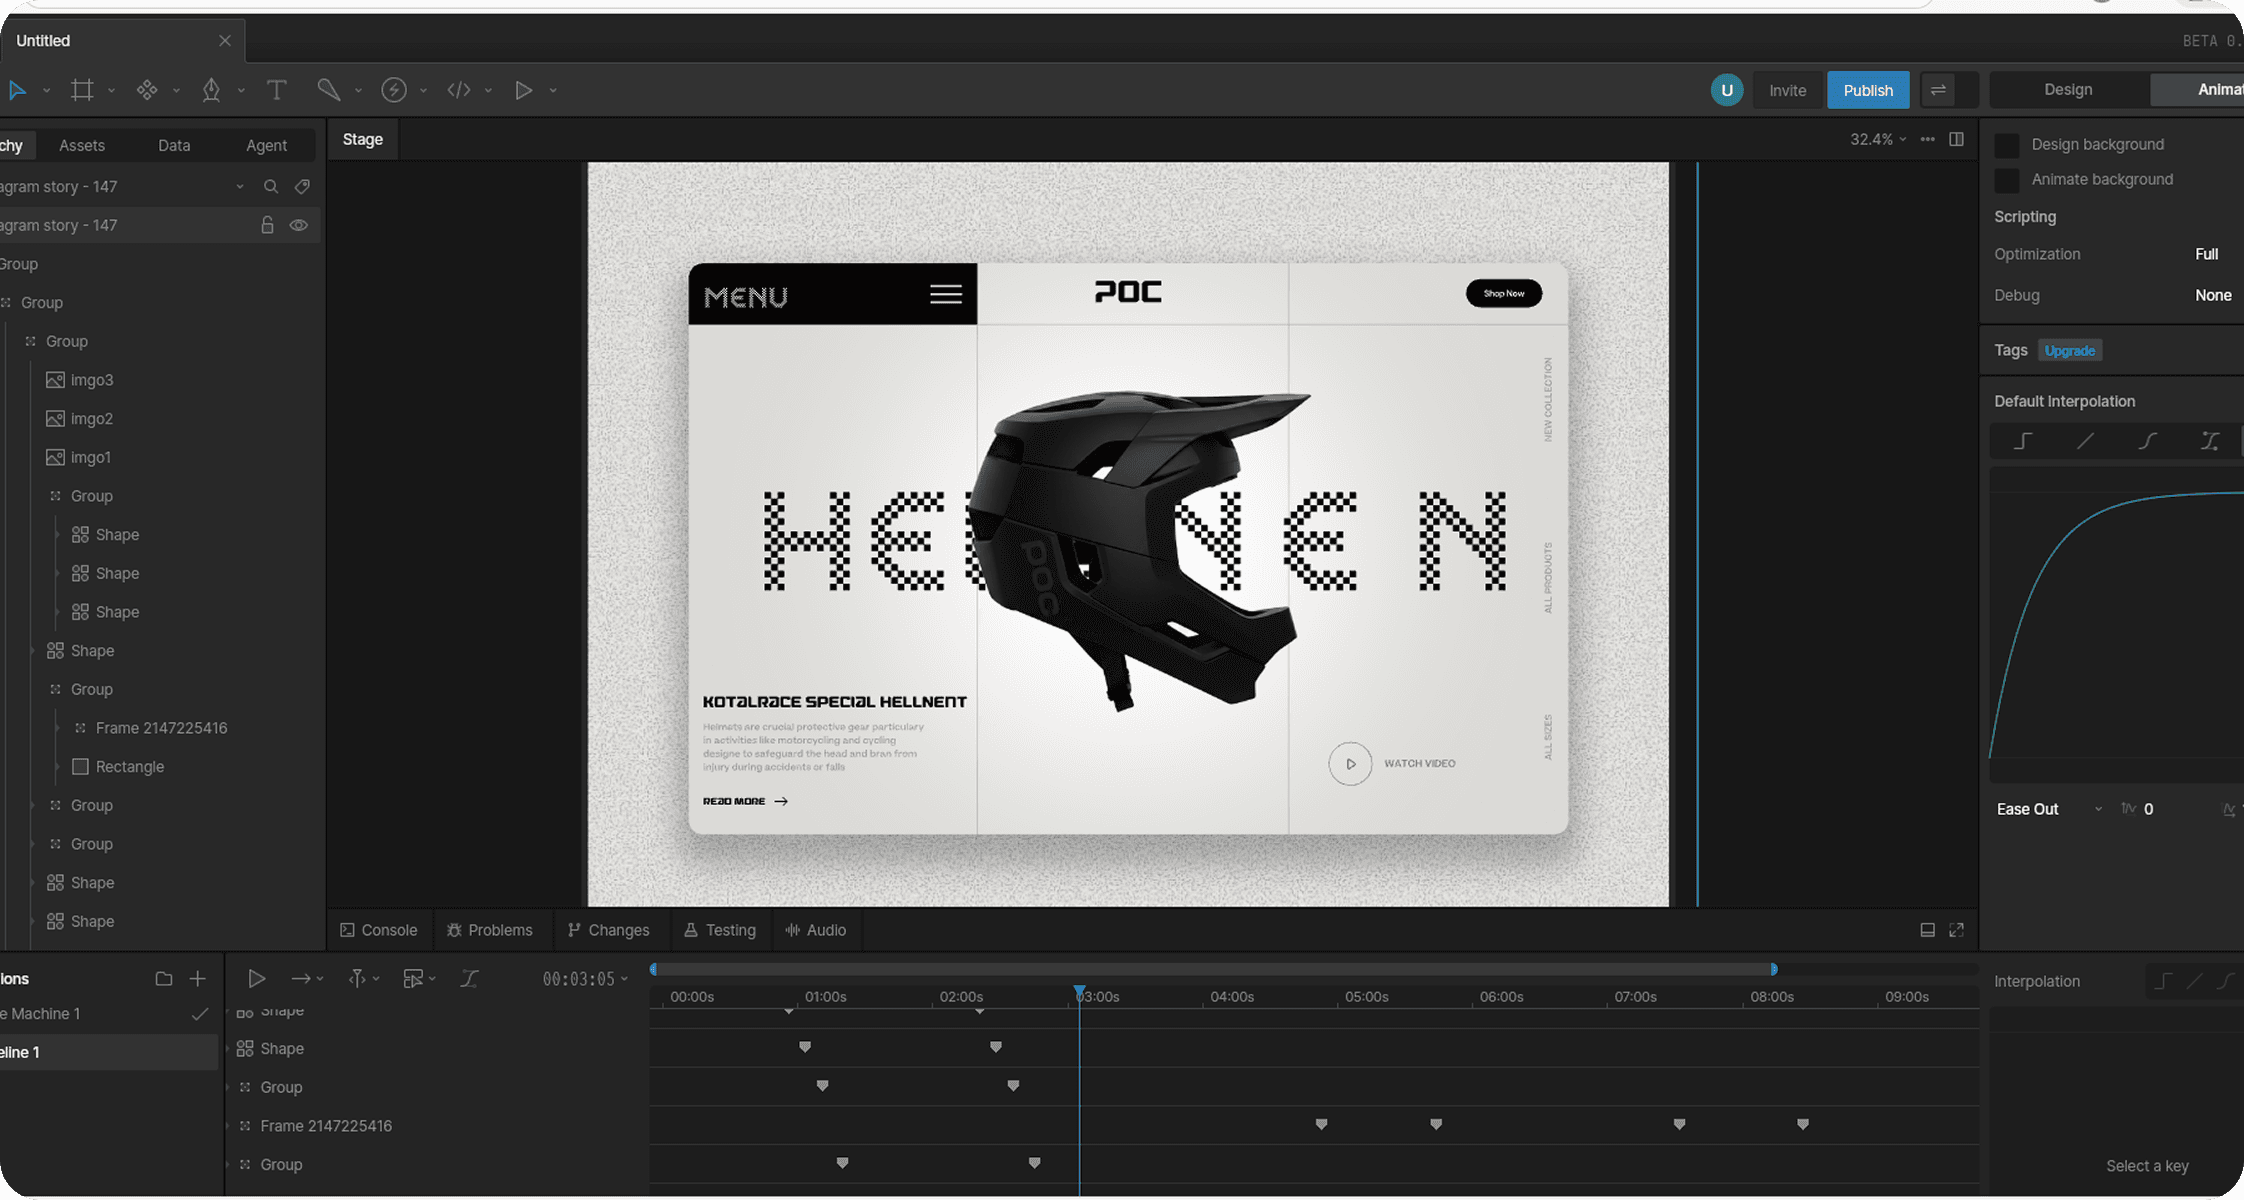Viewport: 2244px width, 1200px height.
Task: Select the Artboard frame tool
Action: coord(82,90)
